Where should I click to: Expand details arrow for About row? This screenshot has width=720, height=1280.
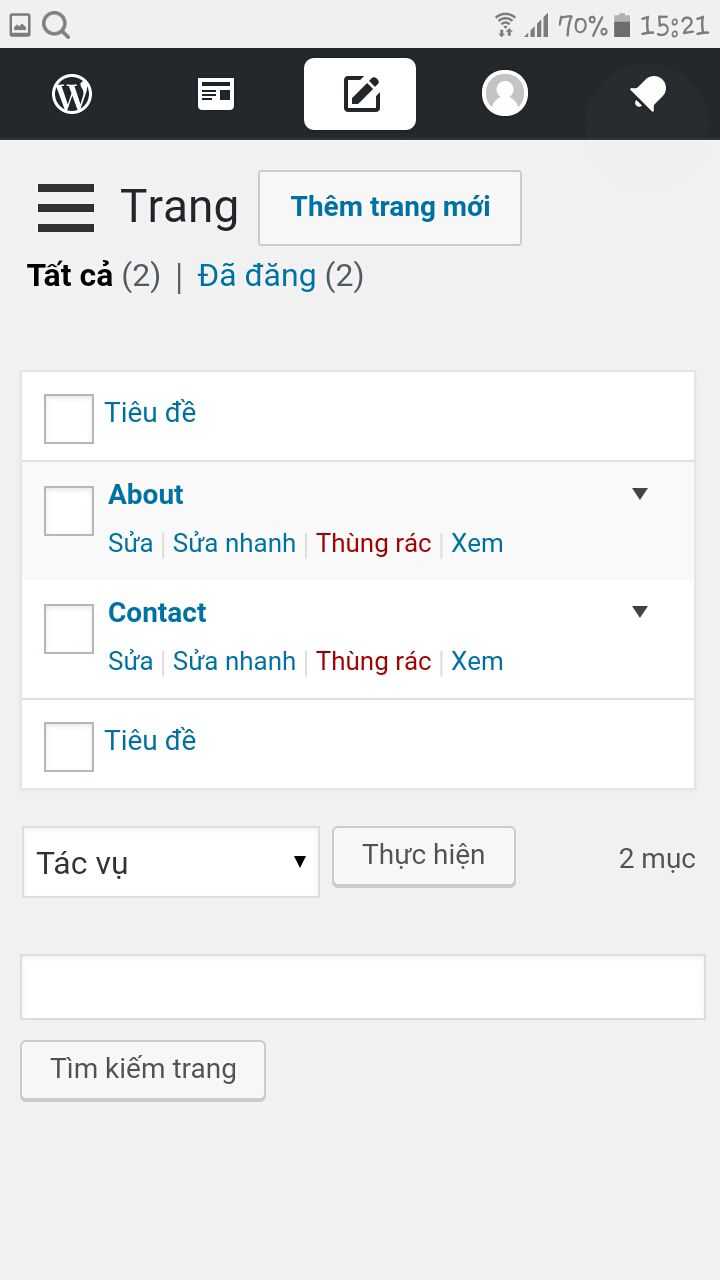pyautogui.click(x=640, y=493)
